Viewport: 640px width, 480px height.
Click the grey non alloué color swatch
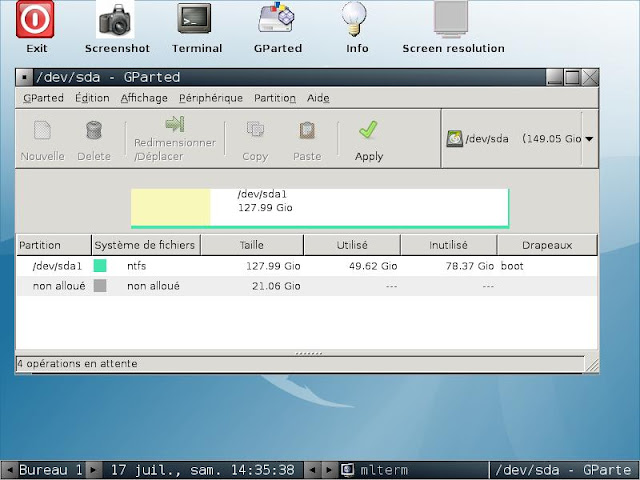(100, 286)
